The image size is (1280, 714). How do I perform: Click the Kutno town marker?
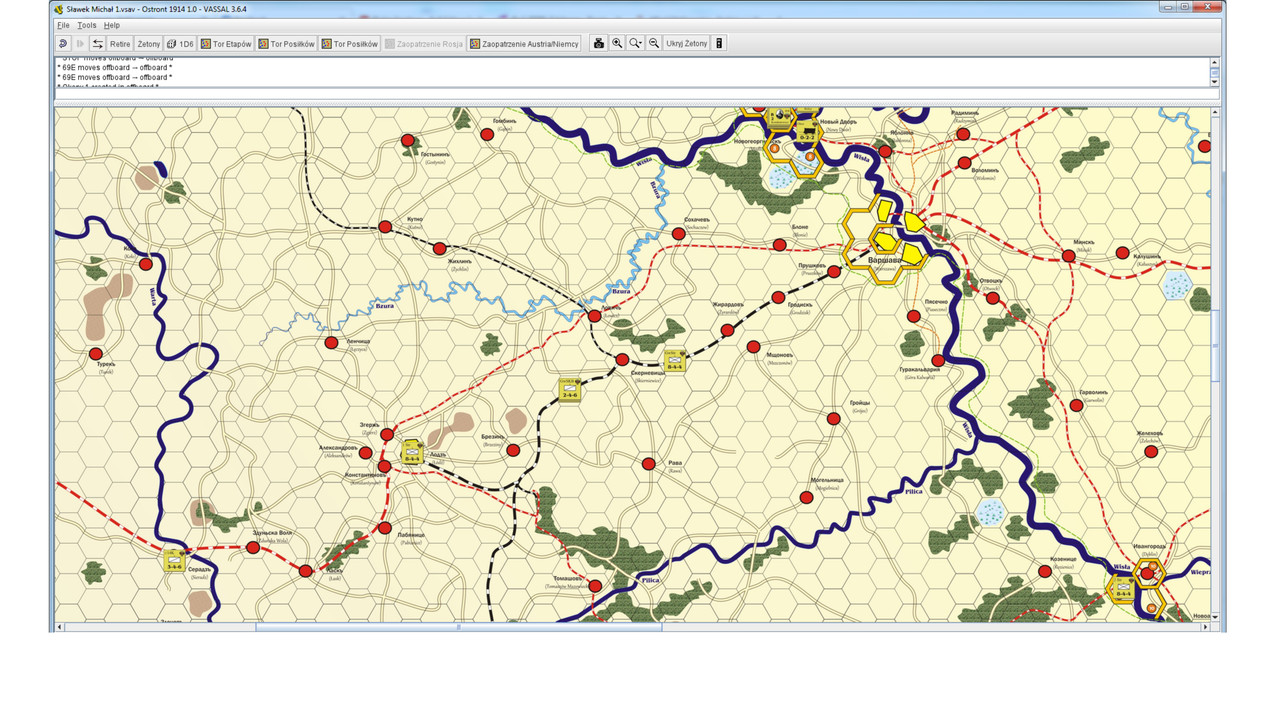385,227
